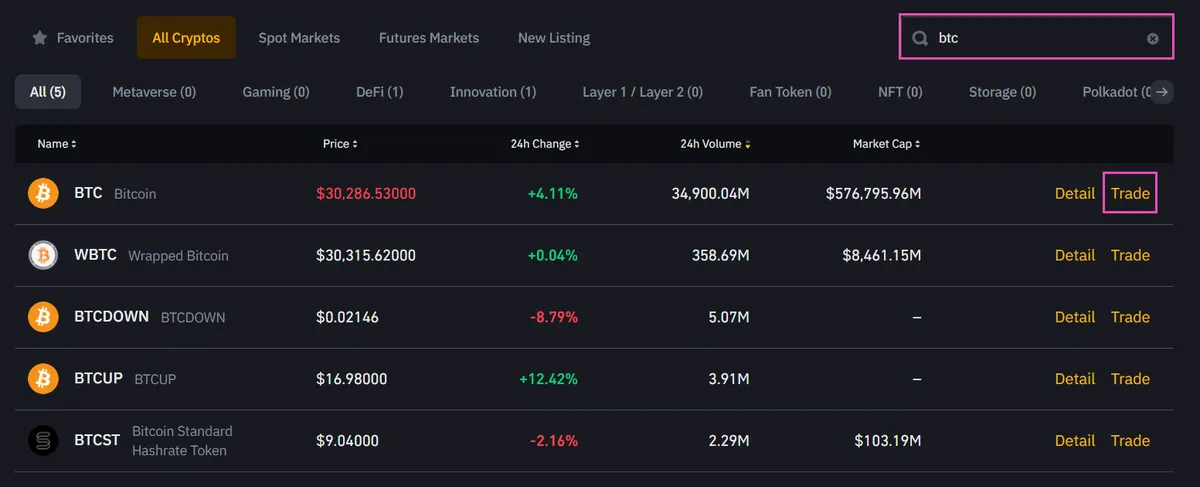This screenshot has height=487, width=1200.
Task: Sort by Price column
Action: pos(340,144)
